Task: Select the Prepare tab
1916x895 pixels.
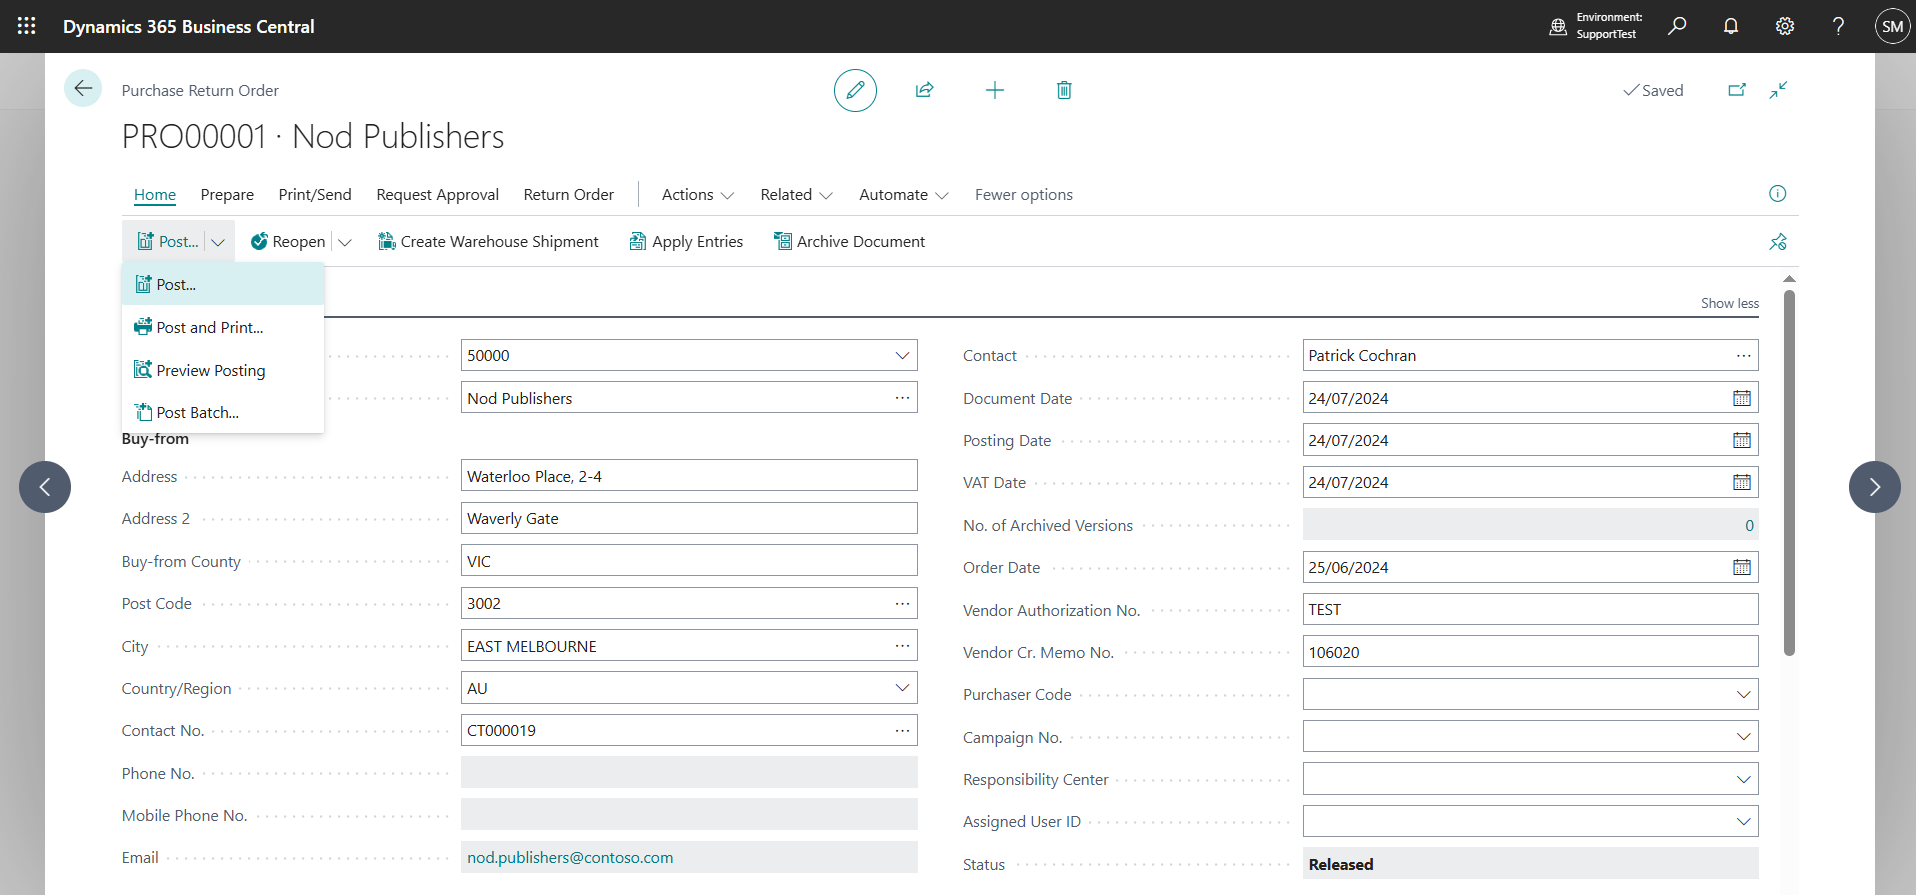Action: pyautogui.click(x=227, y=195)
